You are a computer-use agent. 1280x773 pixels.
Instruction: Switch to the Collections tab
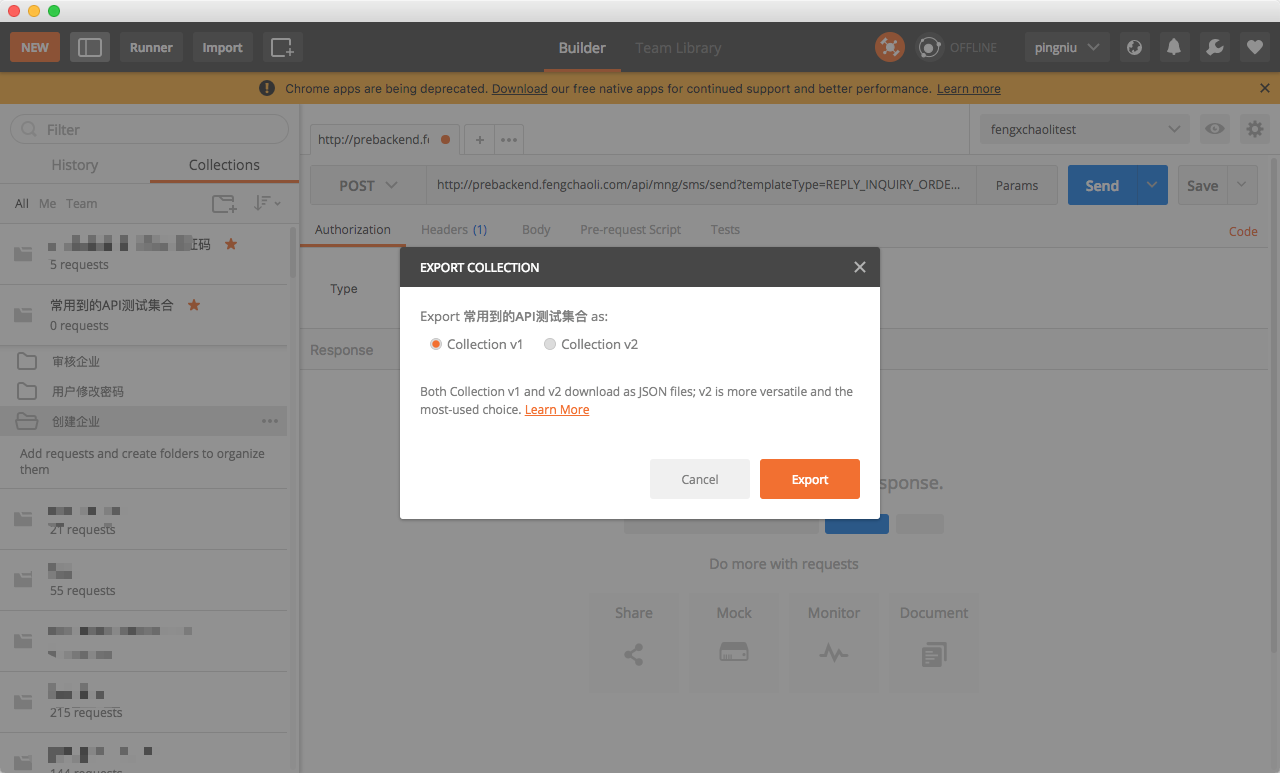(224, 165)
